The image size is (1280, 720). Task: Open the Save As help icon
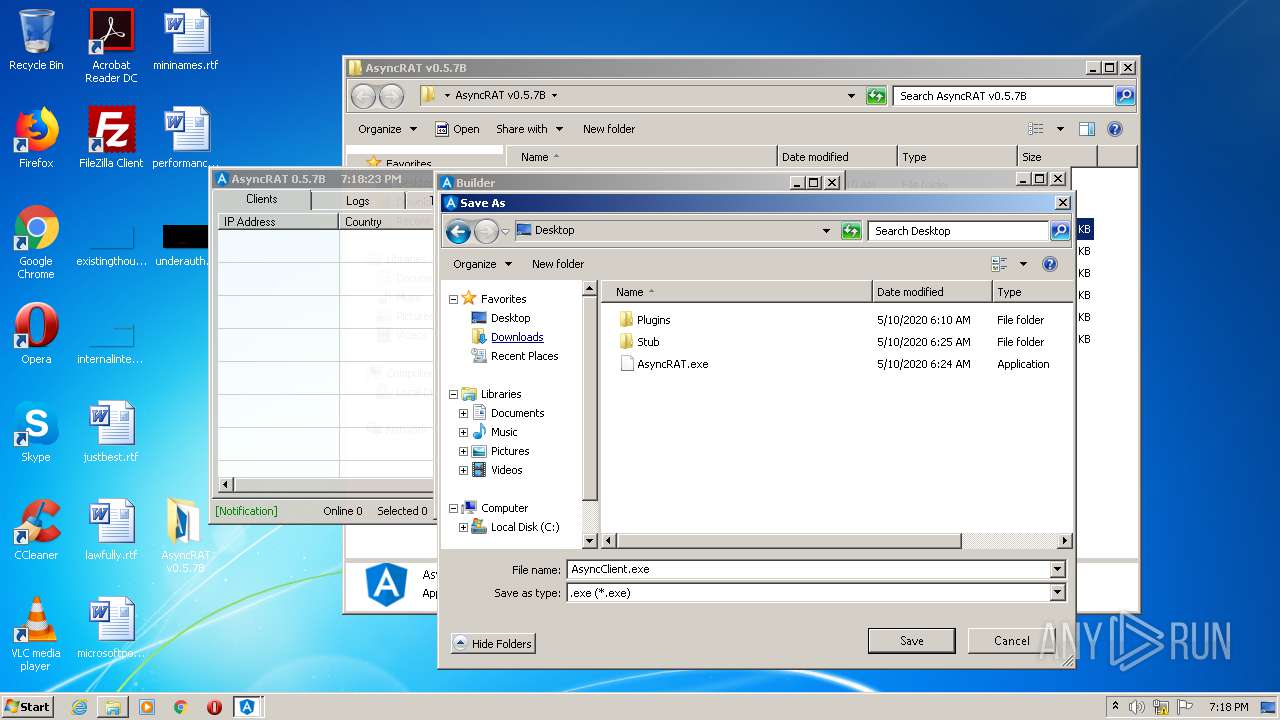(x=1050, y=264)
